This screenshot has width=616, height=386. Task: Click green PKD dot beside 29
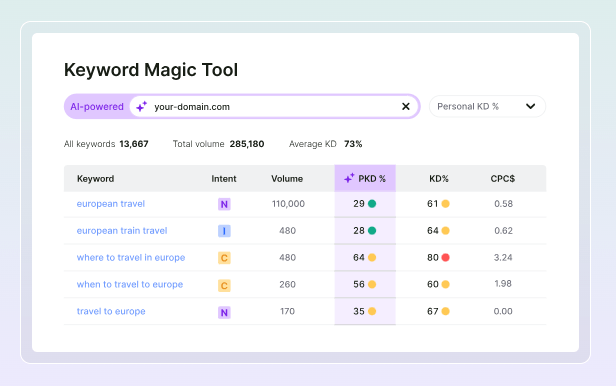pos(372,204)
